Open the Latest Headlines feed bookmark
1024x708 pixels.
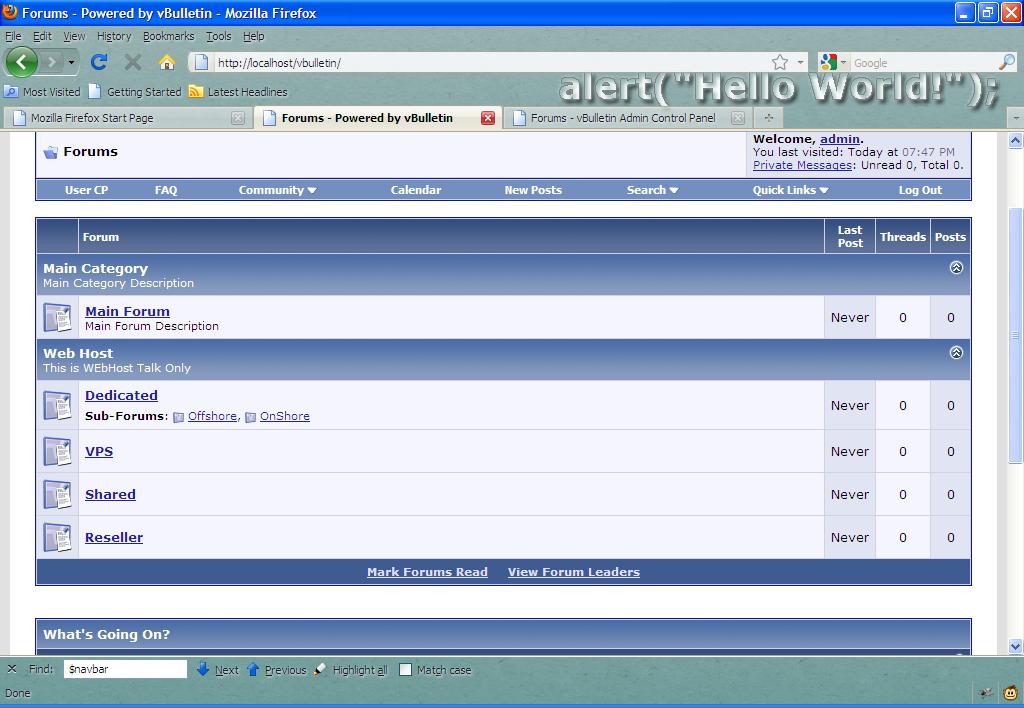pyautogui.click(x=238, y=92)
